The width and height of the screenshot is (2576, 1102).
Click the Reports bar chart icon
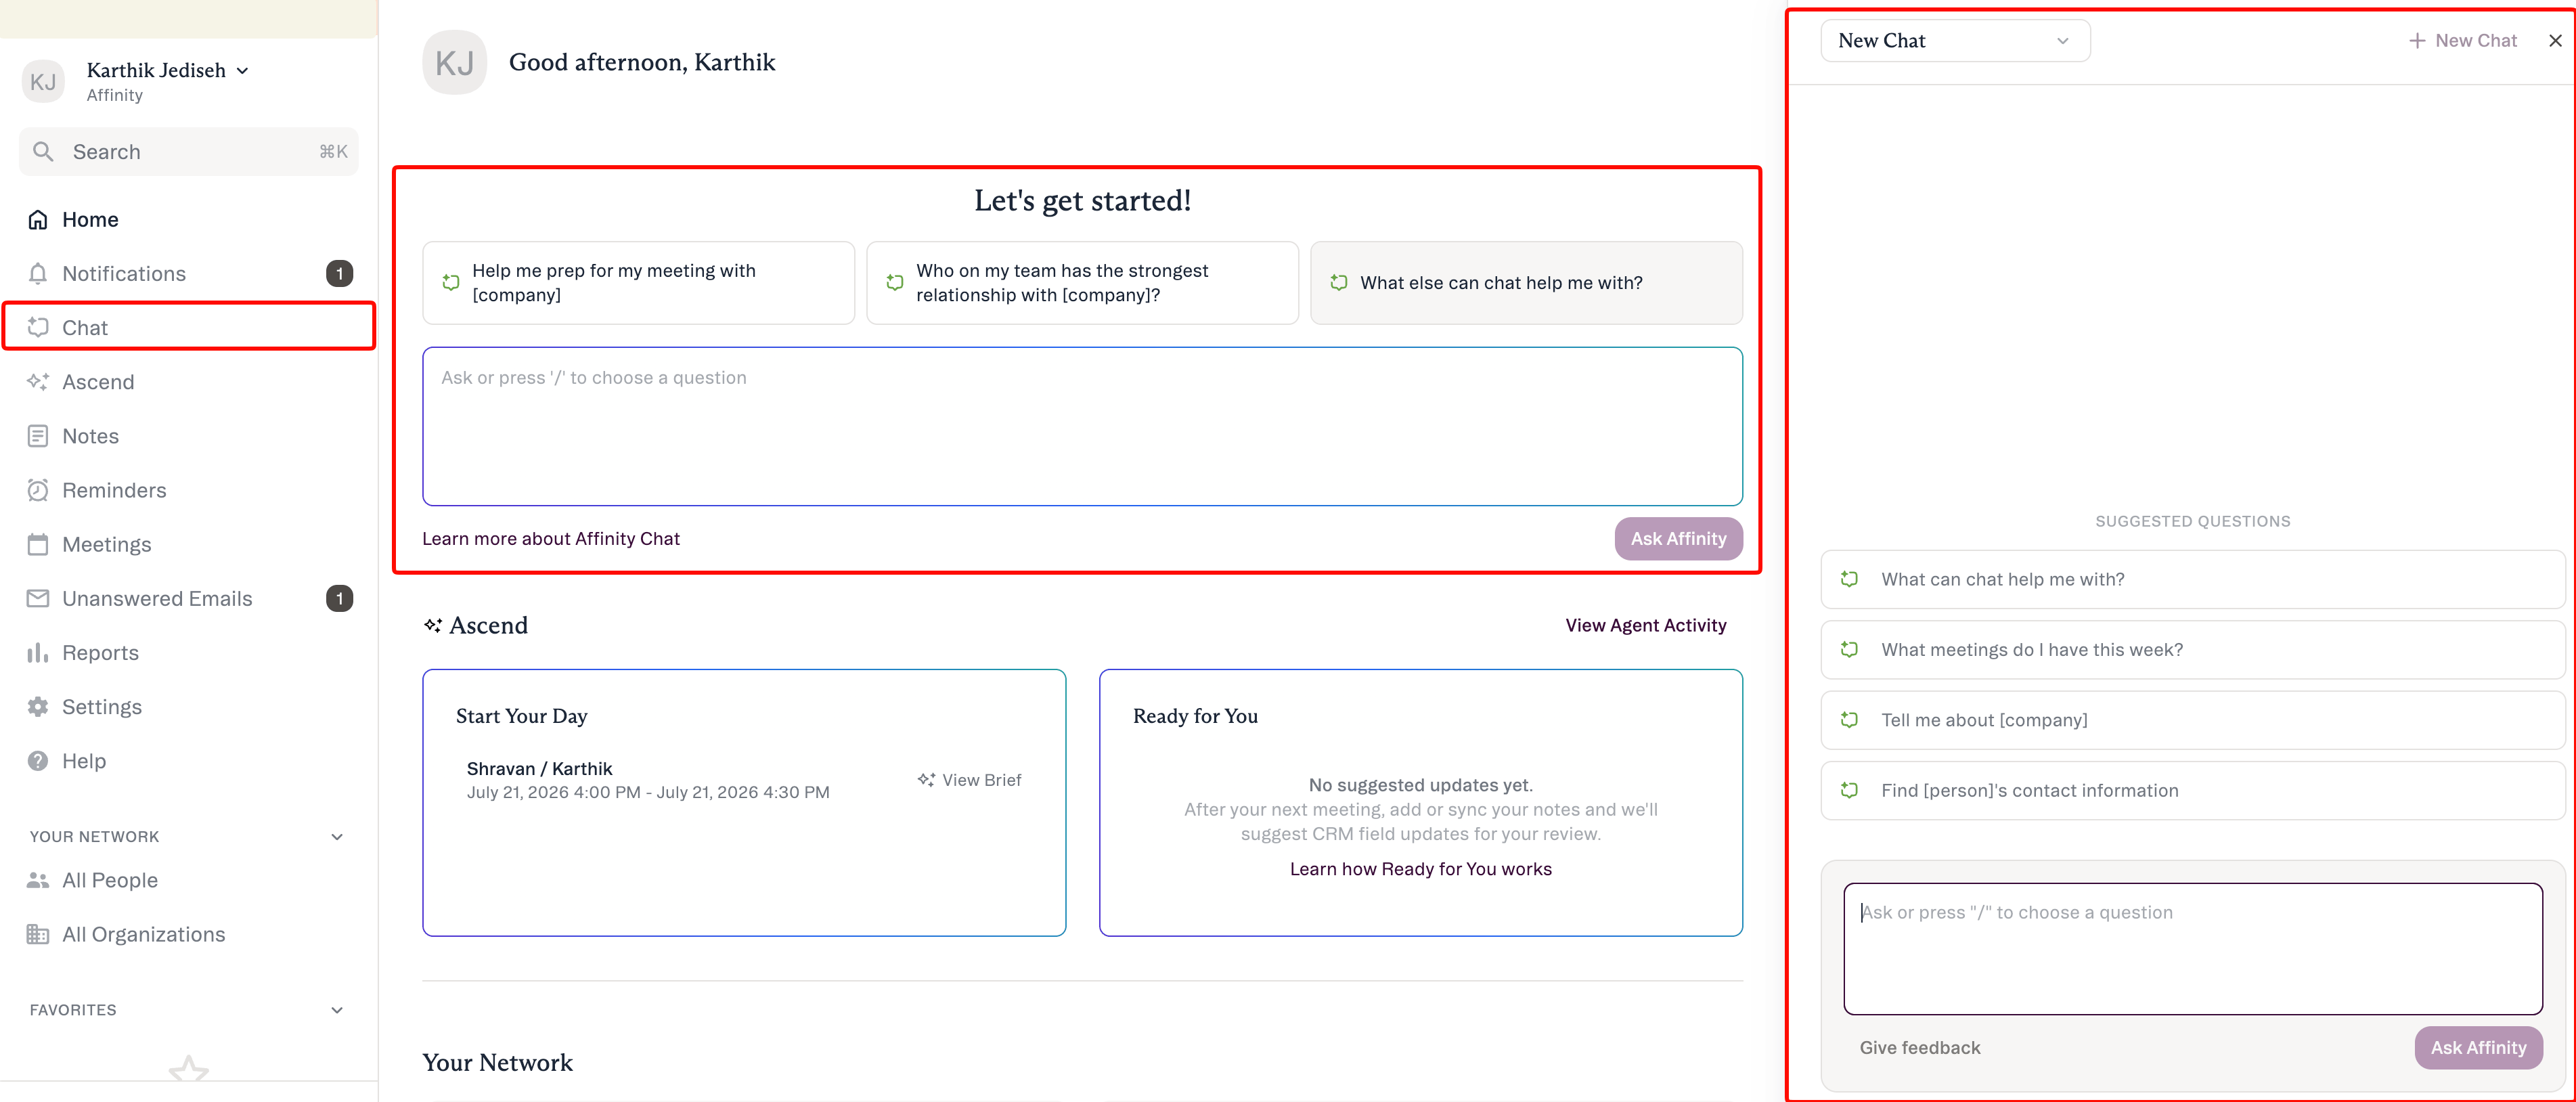(38, 652)
